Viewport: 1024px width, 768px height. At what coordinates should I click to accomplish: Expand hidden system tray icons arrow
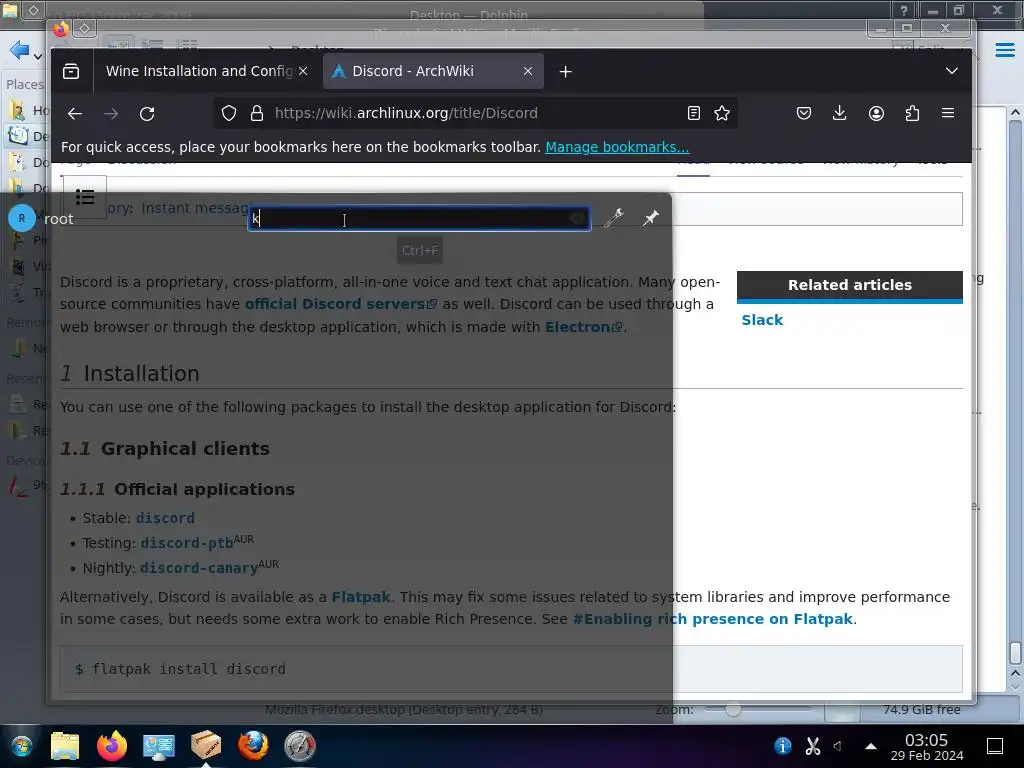tap(871, 746)
